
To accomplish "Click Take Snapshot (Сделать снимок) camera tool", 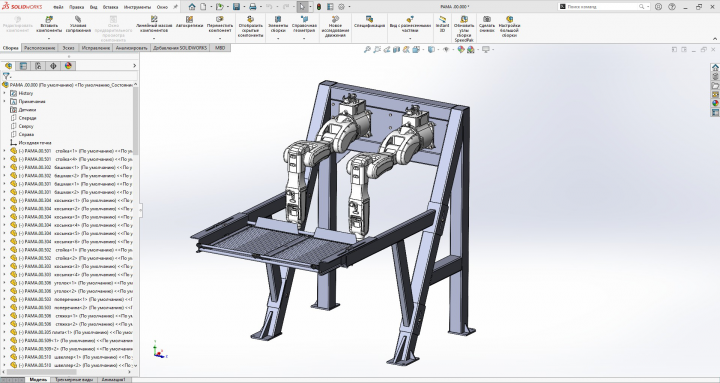I will (x=487, y=25).
